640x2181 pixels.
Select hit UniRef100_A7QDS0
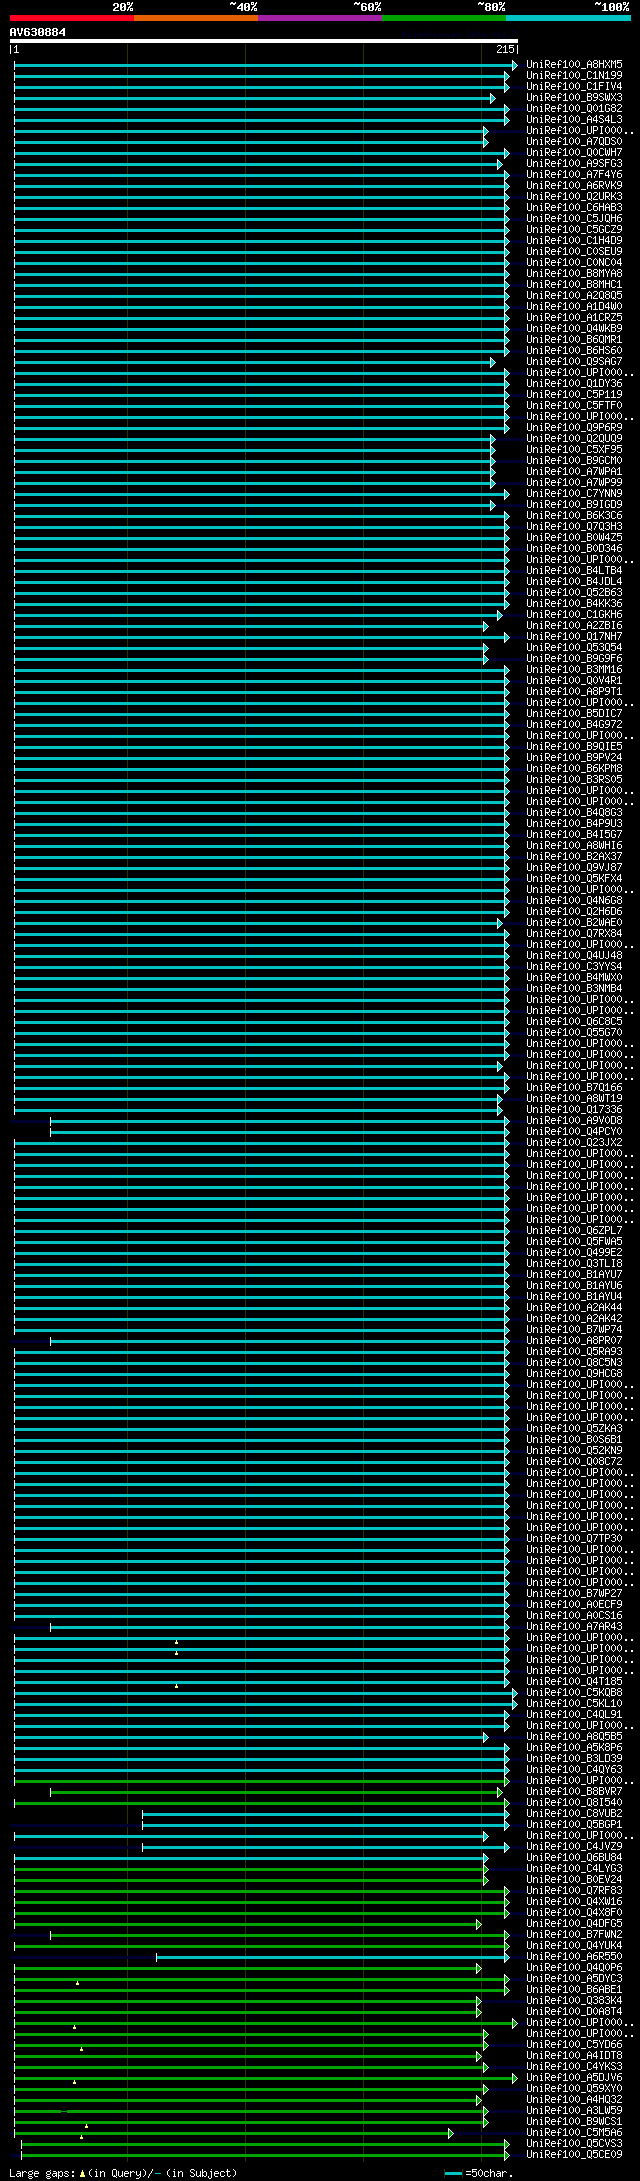[574, 141]
